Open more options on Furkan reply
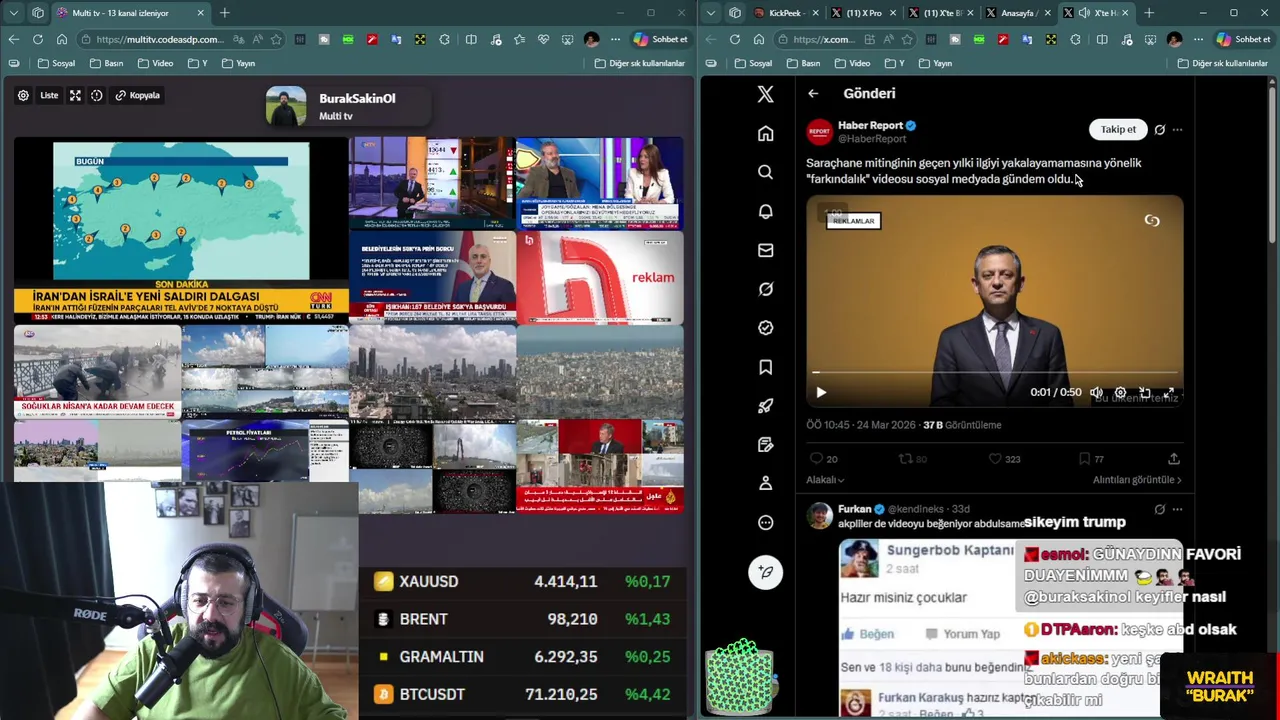 point(1177,509)
